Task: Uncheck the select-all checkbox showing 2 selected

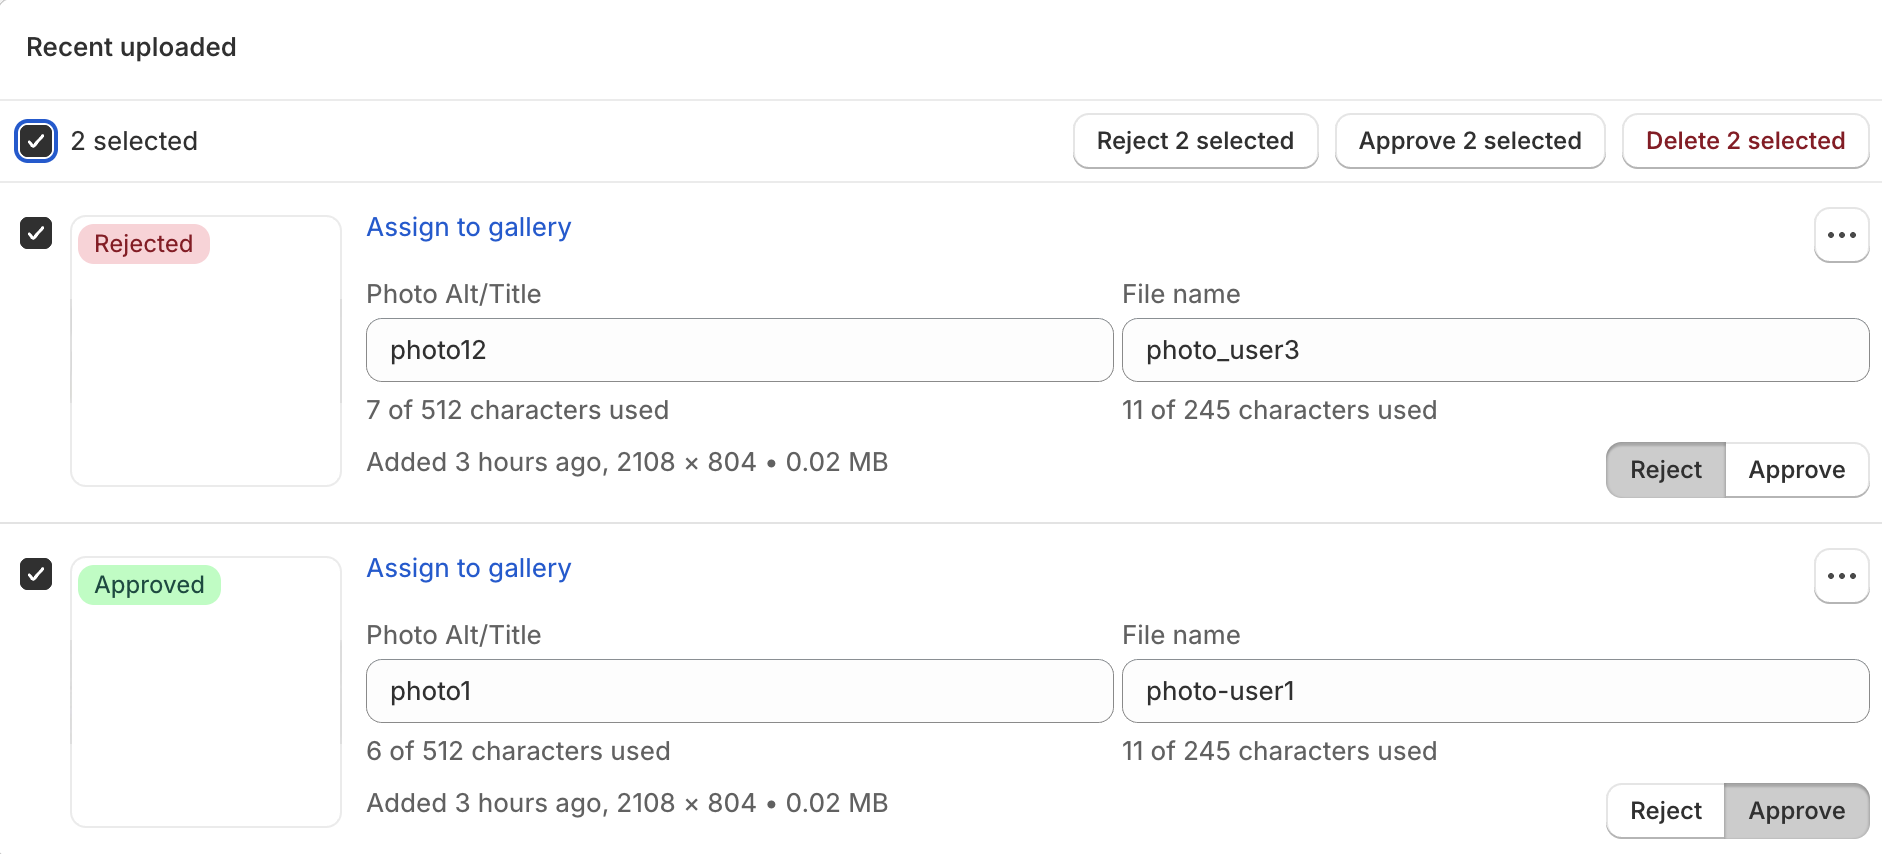Action: (x=36, y=141)
